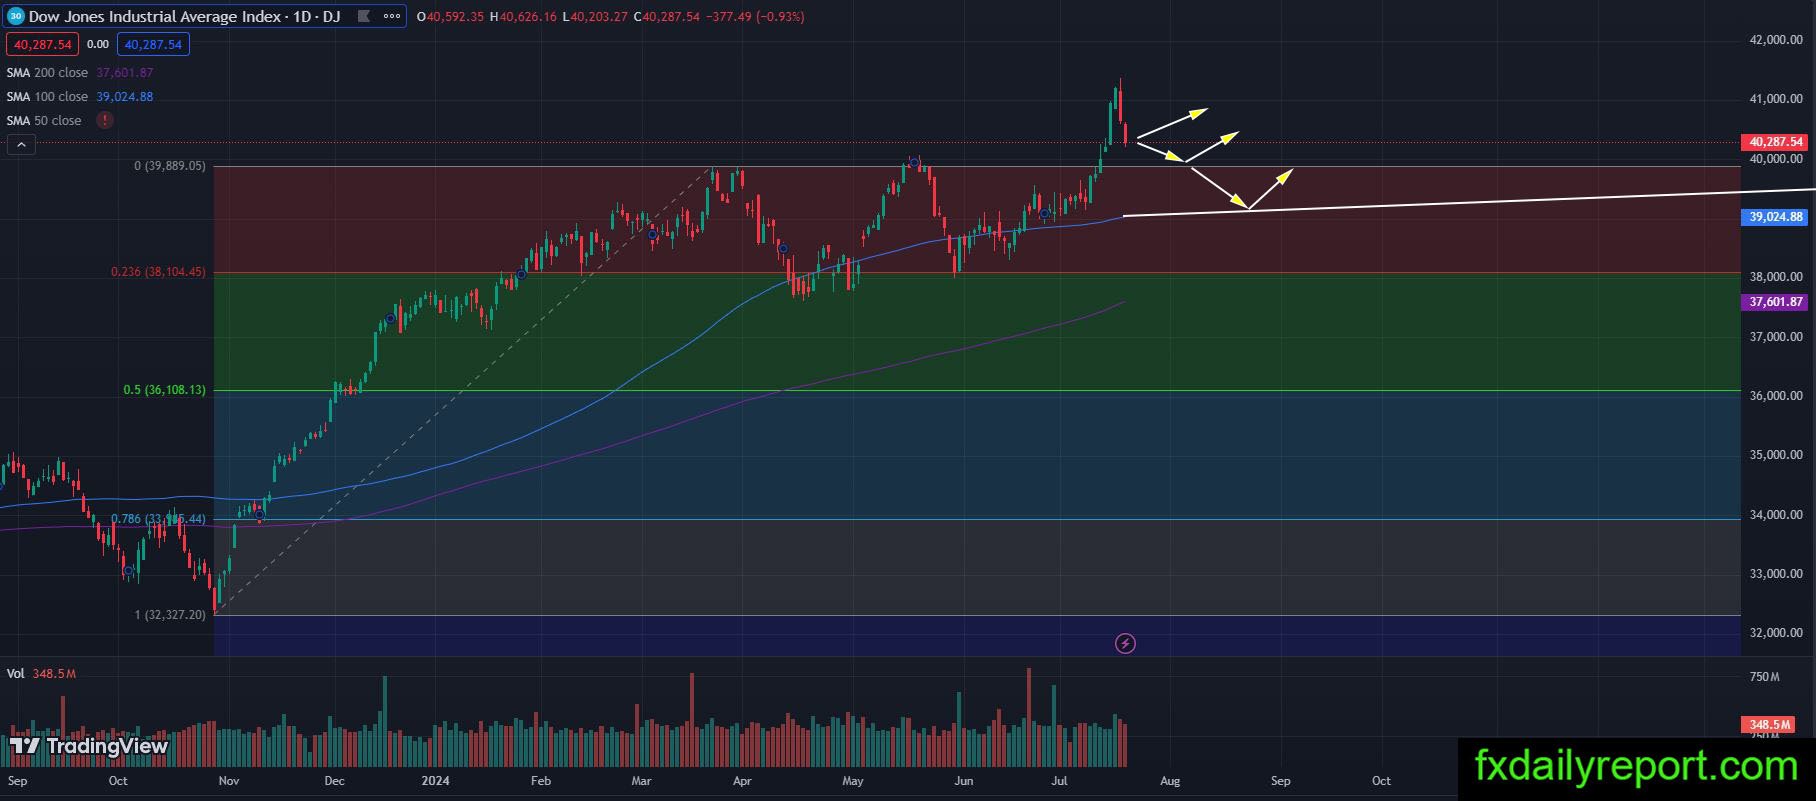
Task: Click the red sell price button 40,287.54
Action: 42,44
